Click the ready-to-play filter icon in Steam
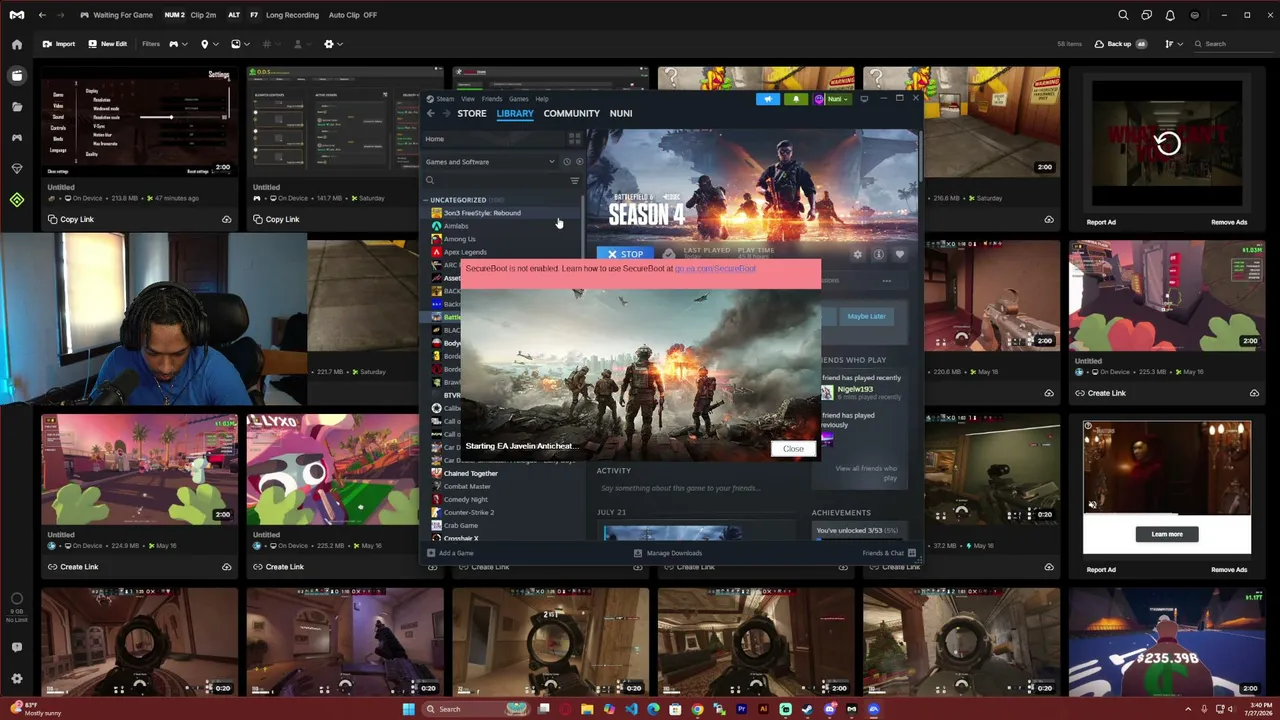Viewport: 1280px width, 720px height. (x=579, y=162)
